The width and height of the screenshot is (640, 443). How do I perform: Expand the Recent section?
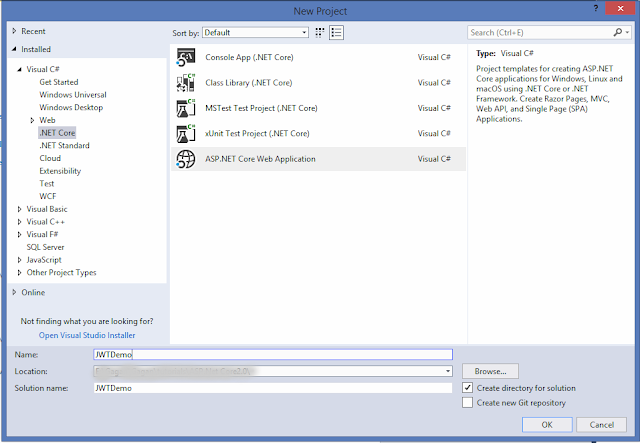[x=14, y=31]
